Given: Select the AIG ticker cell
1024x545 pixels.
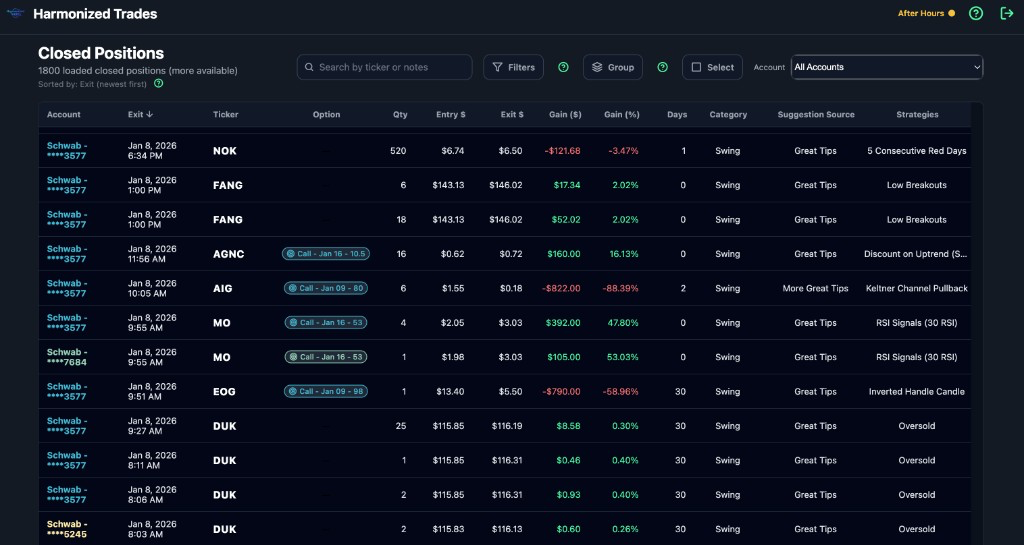Looking at the screenshot, I should point(222,288).
